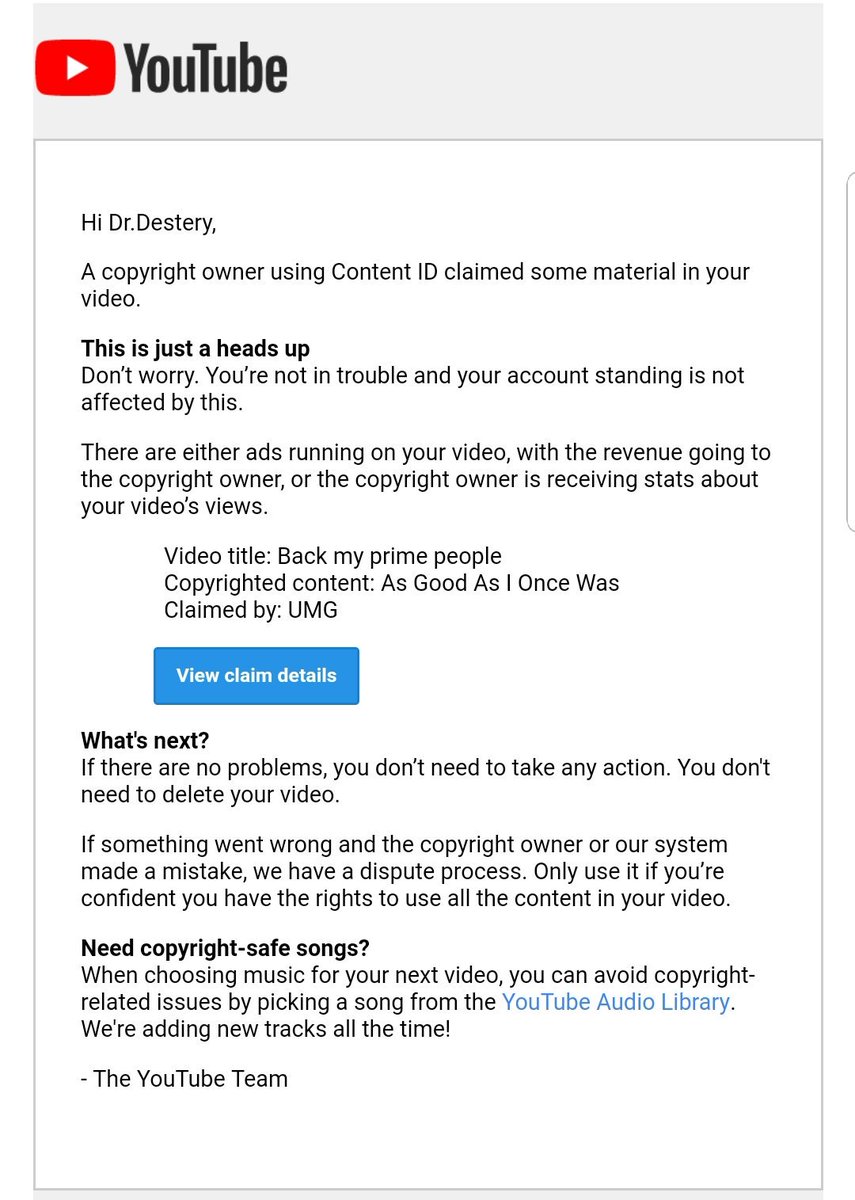Click the '- The YouTube Team' signature

tap(184, 1079)
